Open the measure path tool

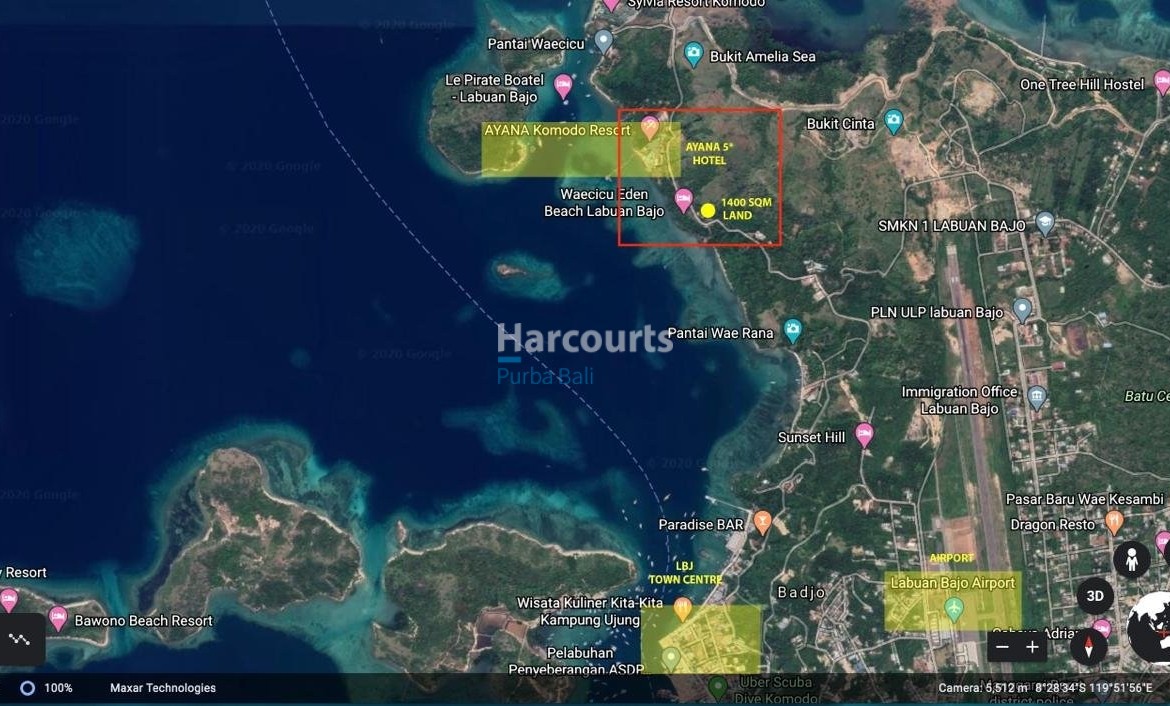click(x=19, y=639)
